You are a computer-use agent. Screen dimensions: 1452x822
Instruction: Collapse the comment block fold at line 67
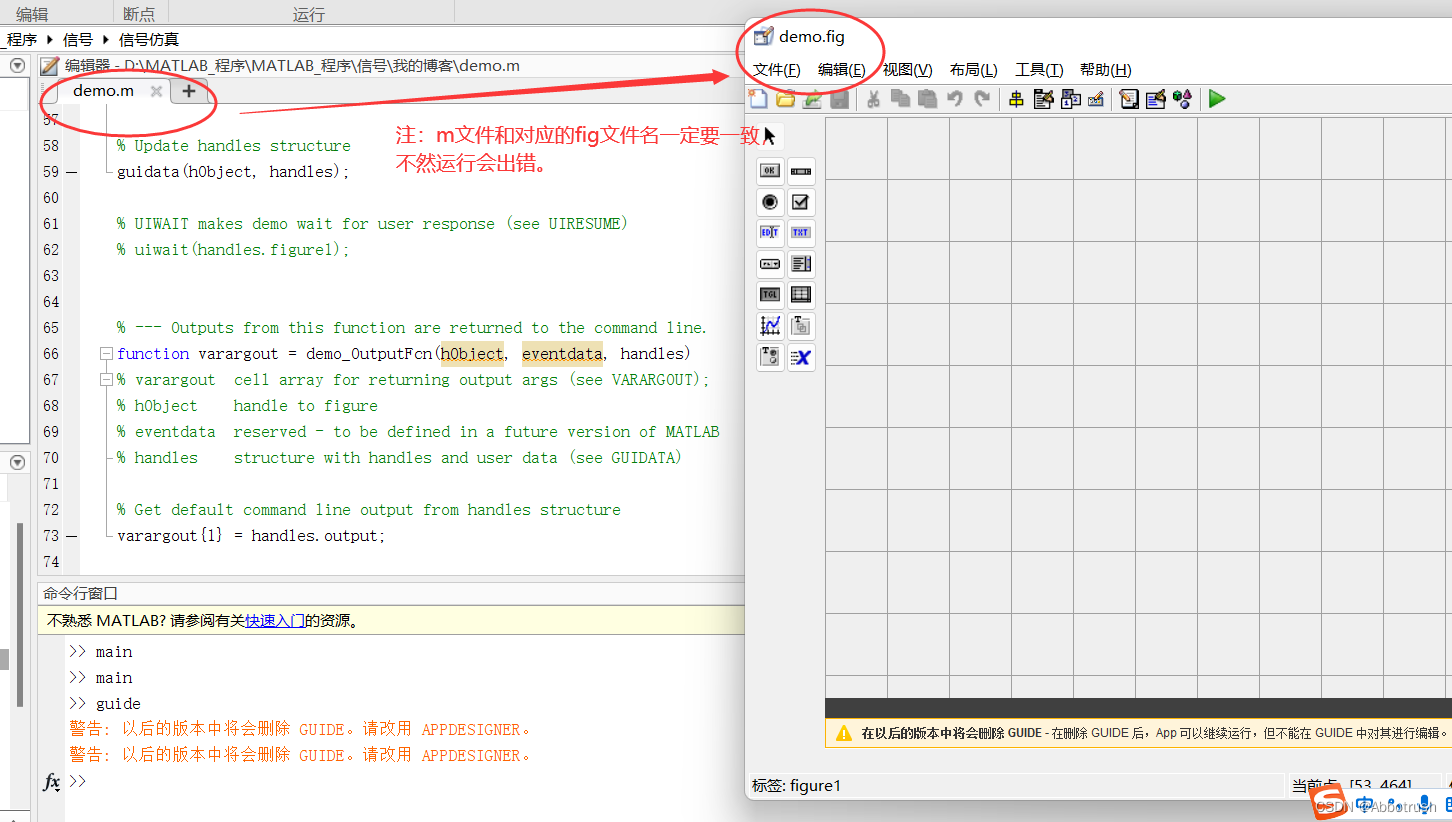106,380
